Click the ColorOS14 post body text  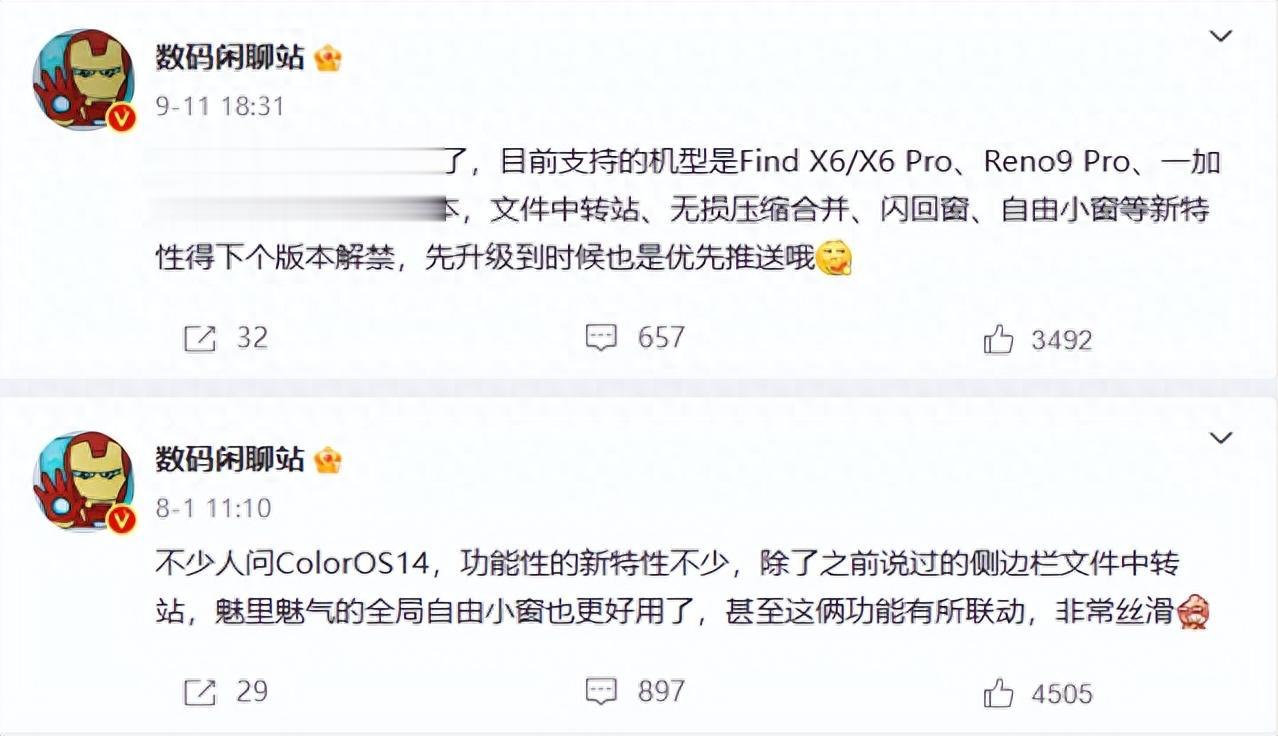tap(682, 587)
